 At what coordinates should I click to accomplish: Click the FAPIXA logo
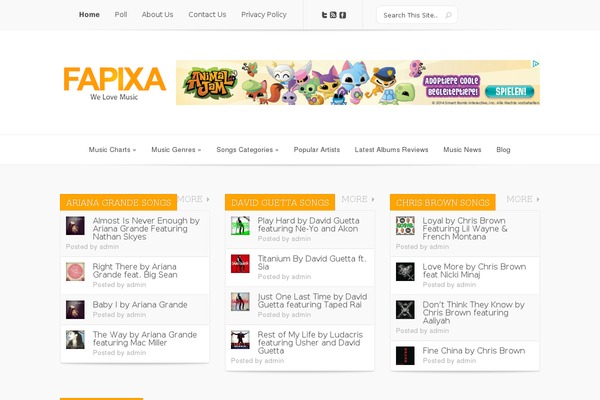[114, 79]
